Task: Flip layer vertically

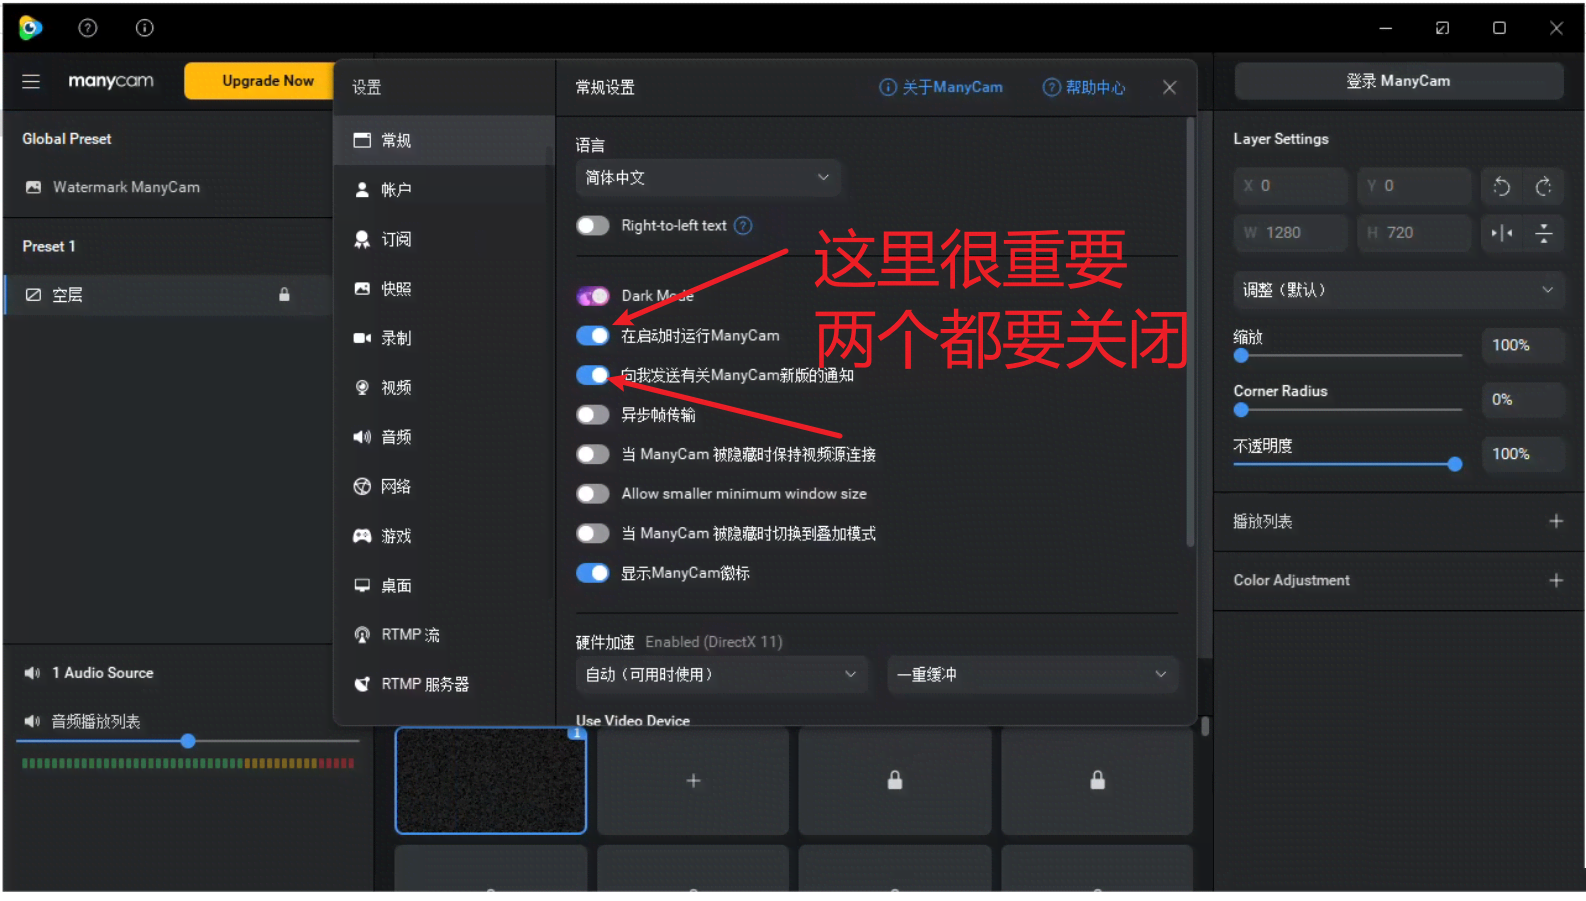Action: pyautogui.click(x=1544, y=233)
